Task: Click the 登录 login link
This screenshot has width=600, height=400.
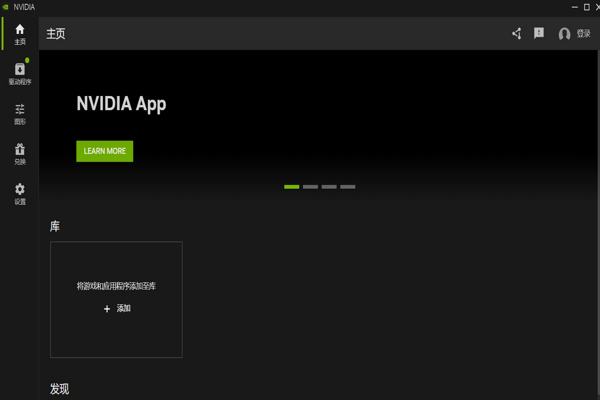Action: tap(584, 34)
